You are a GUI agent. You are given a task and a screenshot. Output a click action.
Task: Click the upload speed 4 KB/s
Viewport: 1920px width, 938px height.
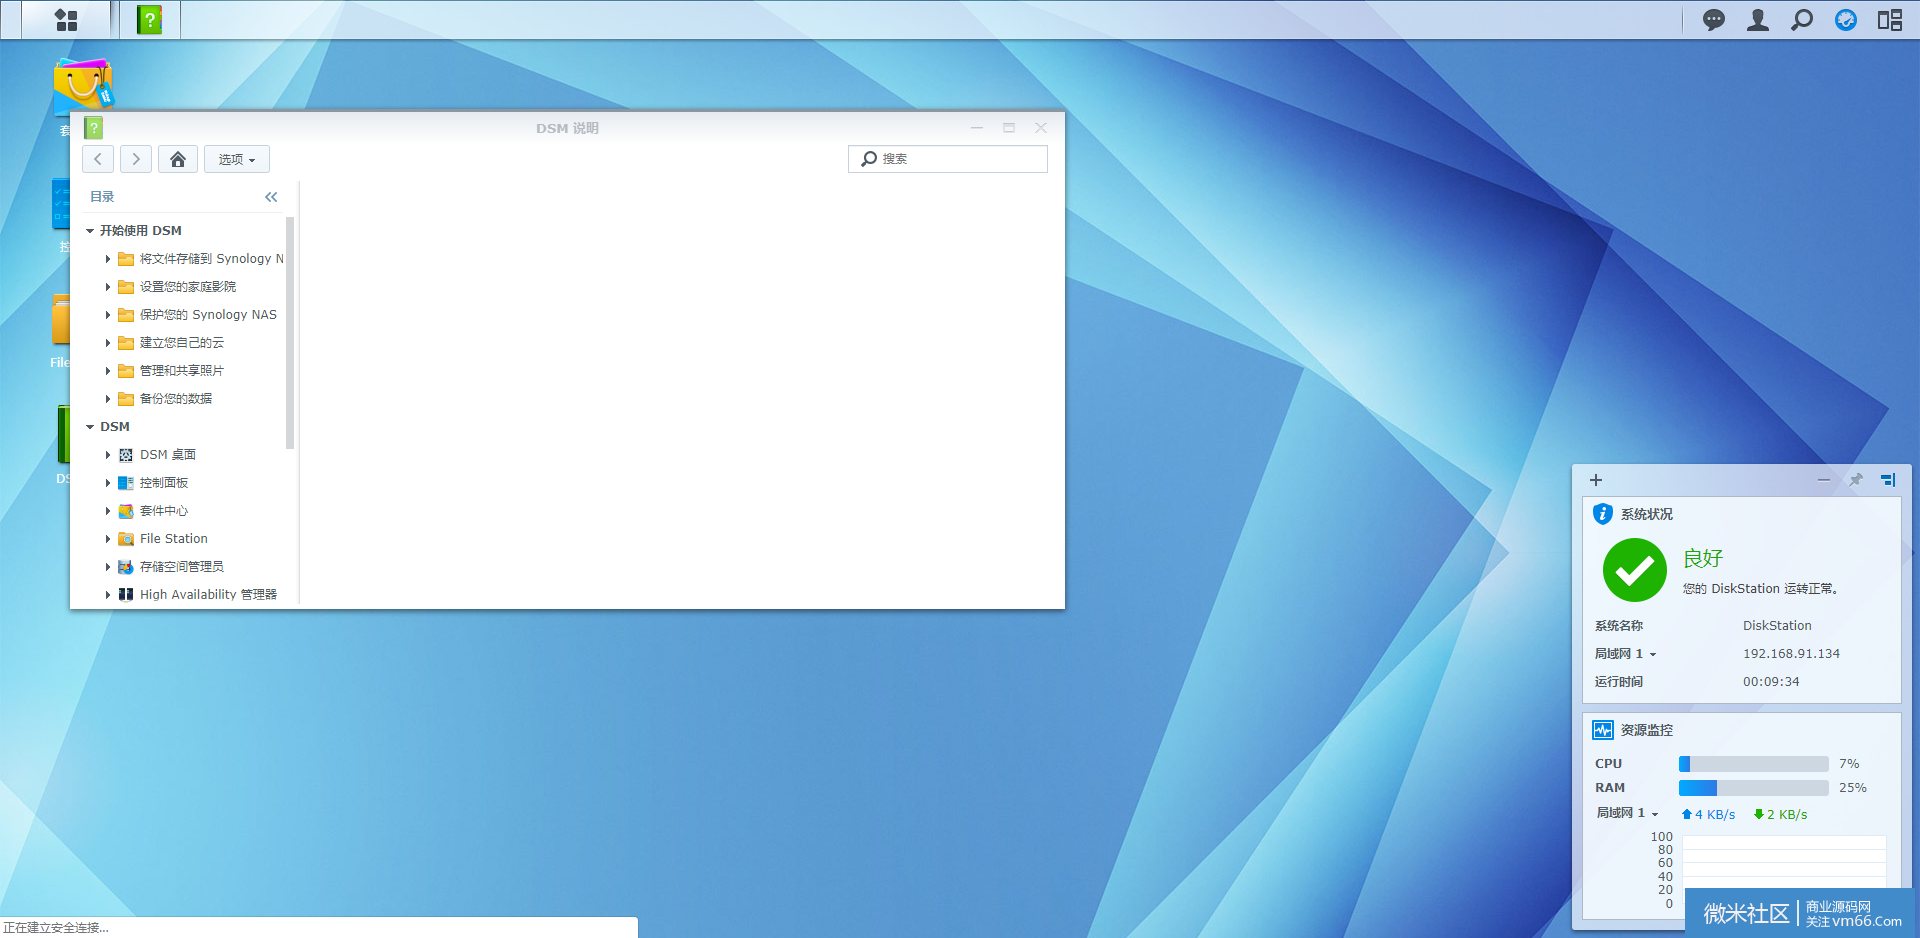tap(1709, 815)
